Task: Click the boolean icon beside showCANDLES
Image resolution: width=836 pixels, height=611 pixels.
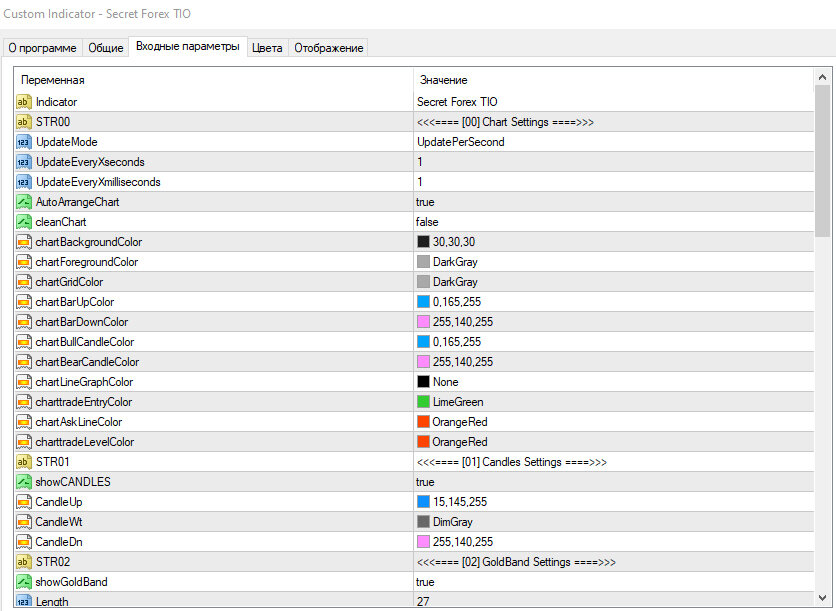Action: tap(23, 482)
